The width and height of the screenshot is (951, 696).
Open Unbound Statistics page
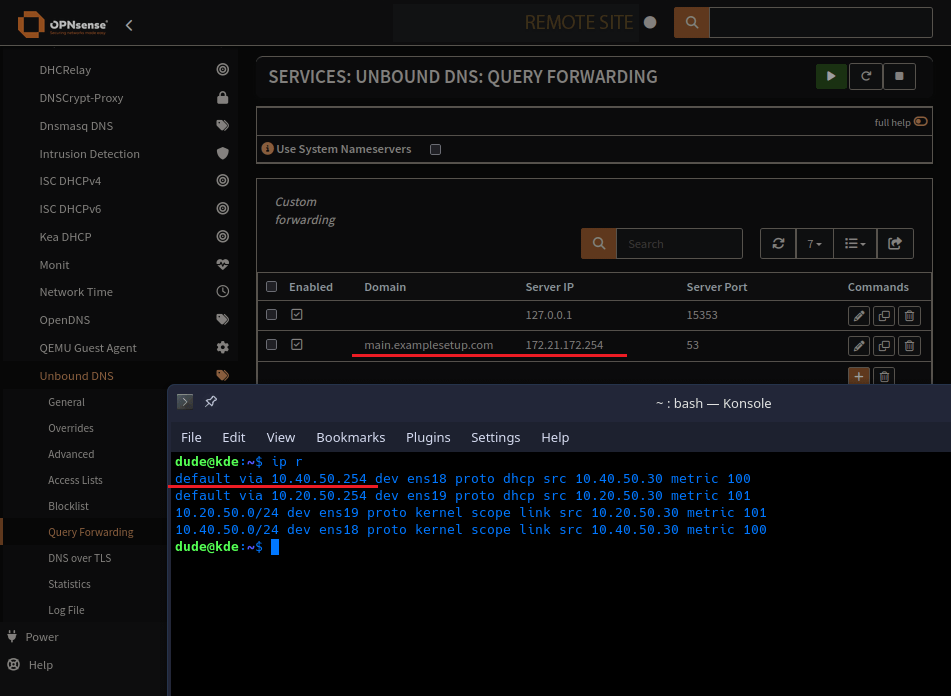(x=69, y=584)
